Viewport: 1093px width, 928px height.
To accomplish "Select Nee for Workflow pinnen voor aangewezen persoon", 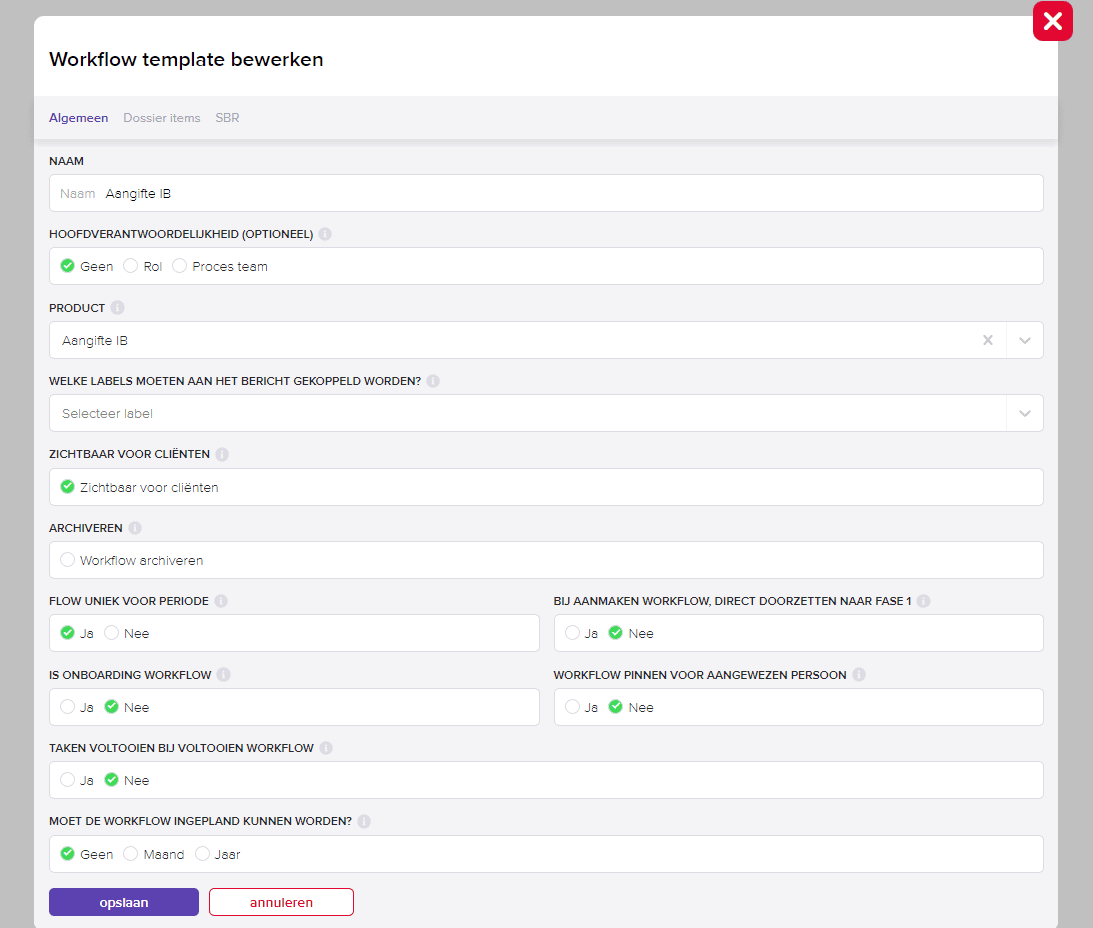I will (x=616, y=707).
